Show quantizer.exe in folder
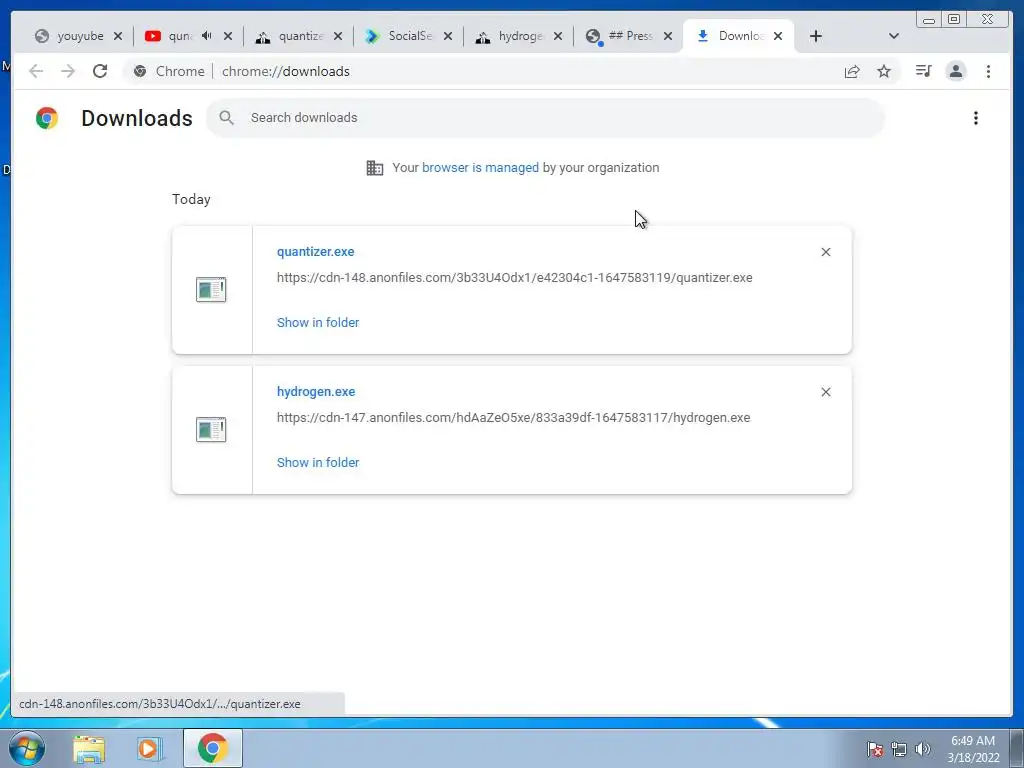Image resolution: width=1024 pixels, height=768 pixels. coord(318,323)
